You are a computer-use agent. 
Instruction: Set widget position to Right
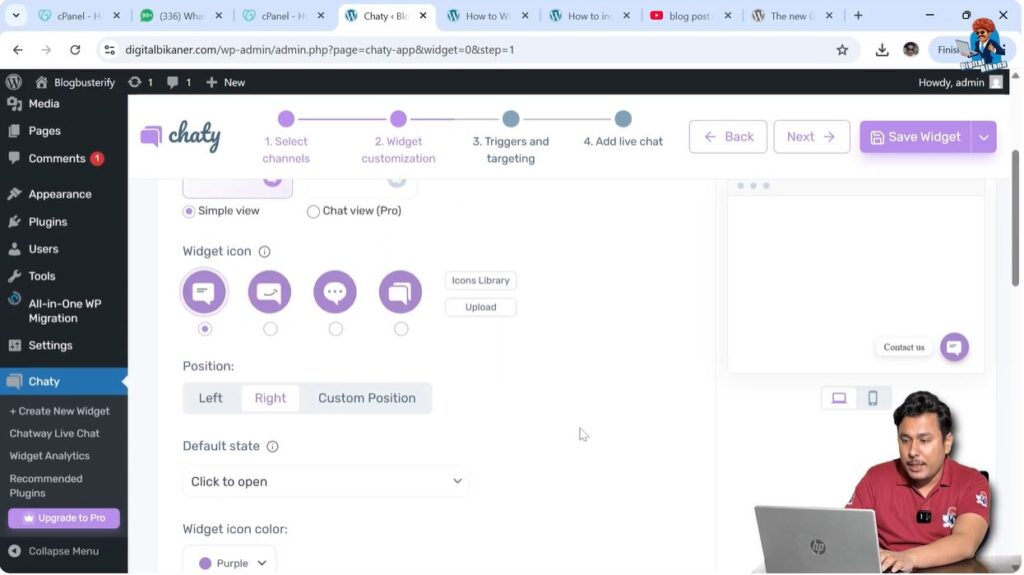(270, 398)
